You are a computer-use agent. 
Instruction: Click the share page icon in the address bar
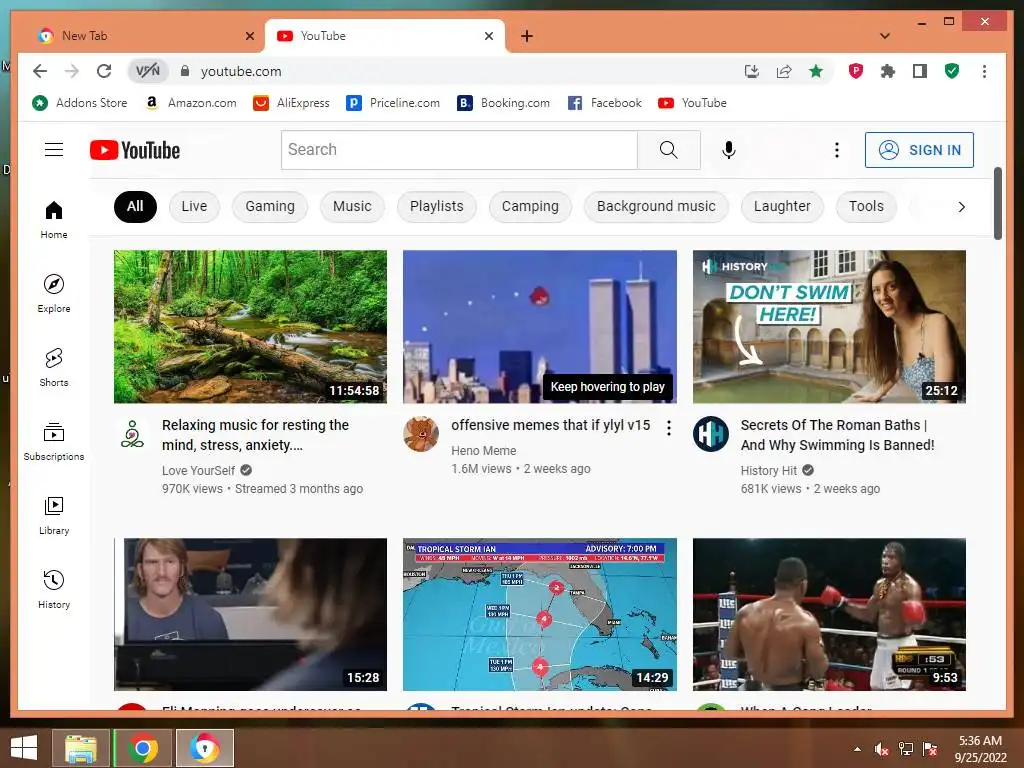784,71
